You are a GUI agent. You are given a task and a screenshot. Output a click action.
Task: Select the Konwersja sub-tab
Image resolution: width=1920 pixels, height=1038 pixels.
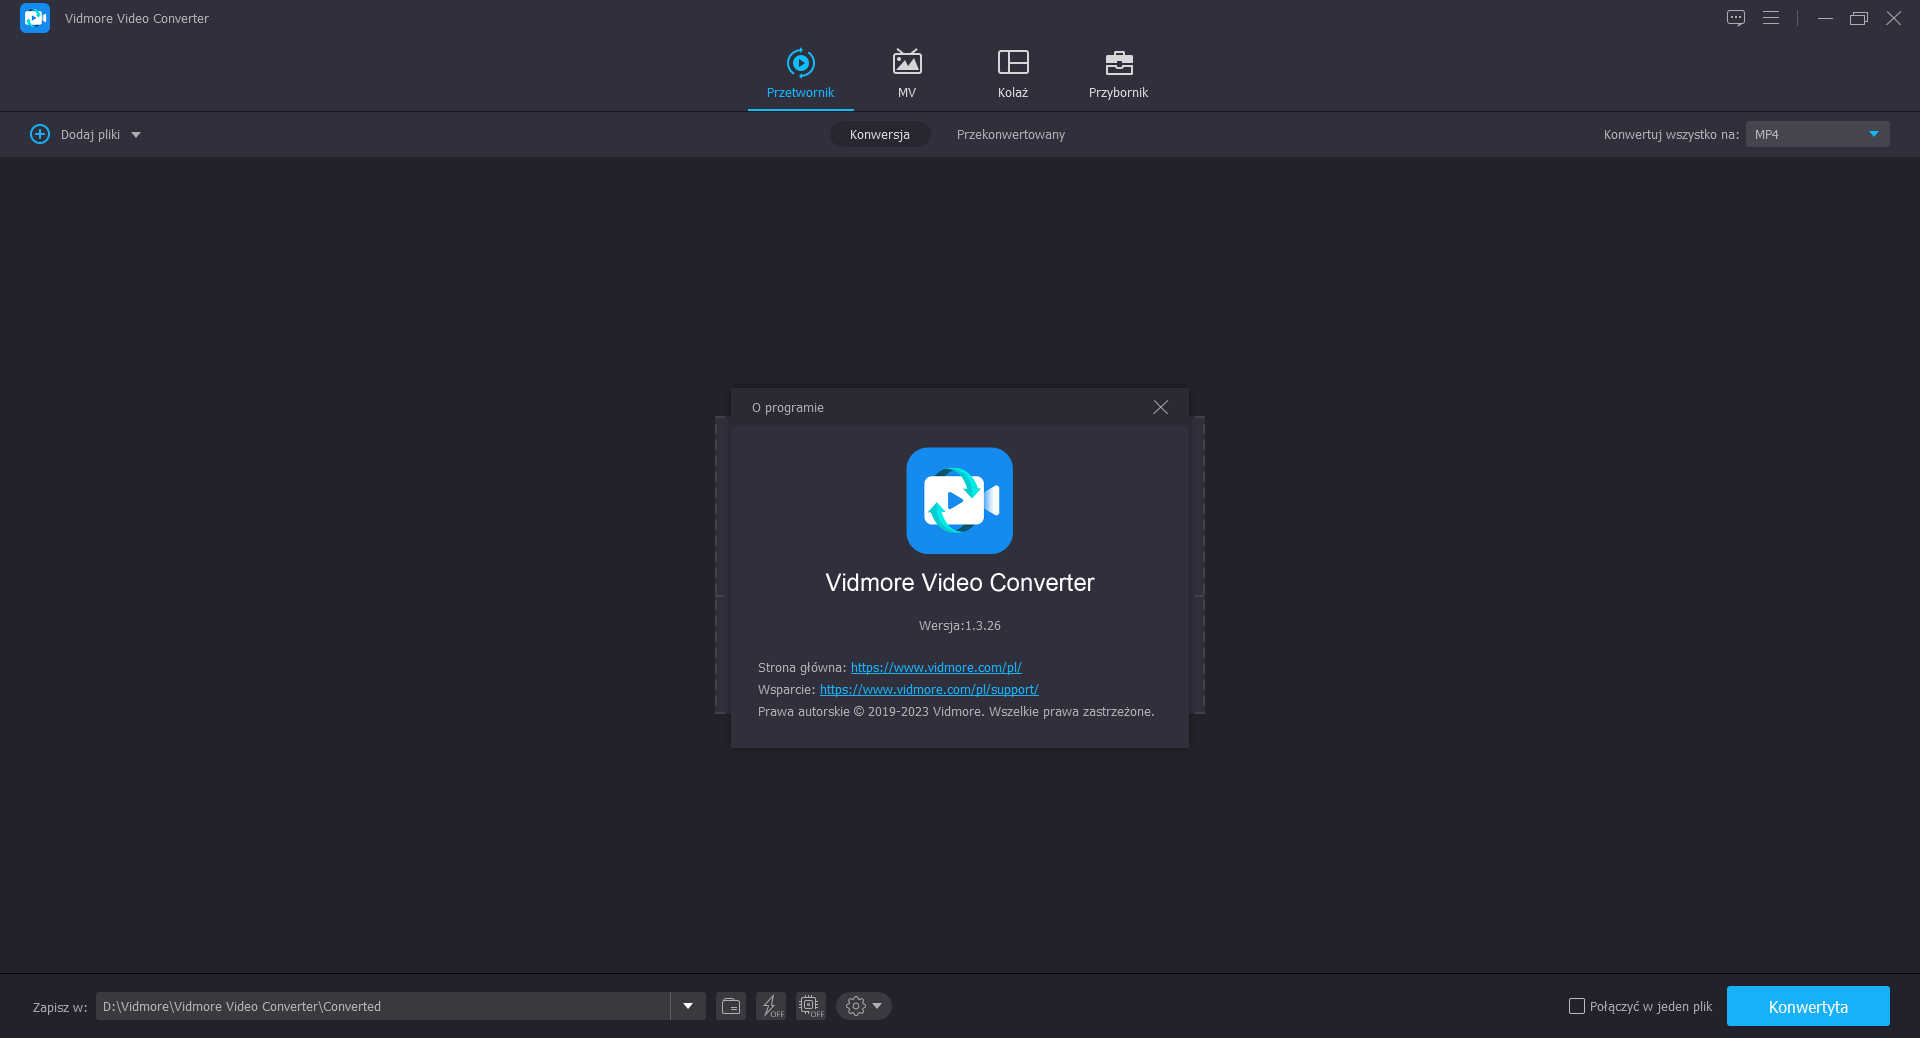click(880, 134)
